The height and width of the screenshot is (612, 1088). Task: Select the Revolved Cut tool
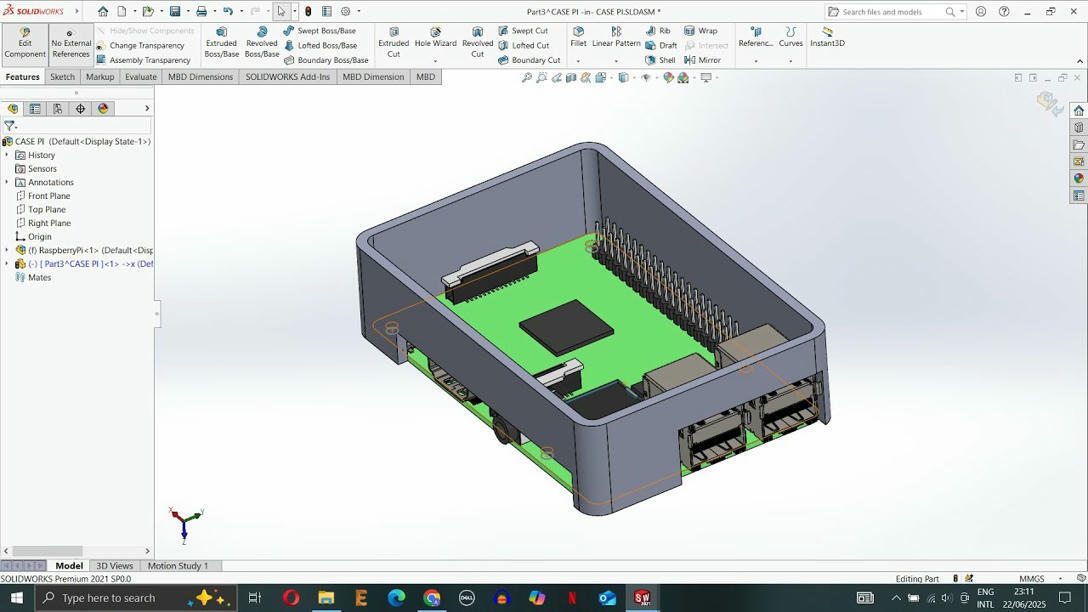pos(477,43)
